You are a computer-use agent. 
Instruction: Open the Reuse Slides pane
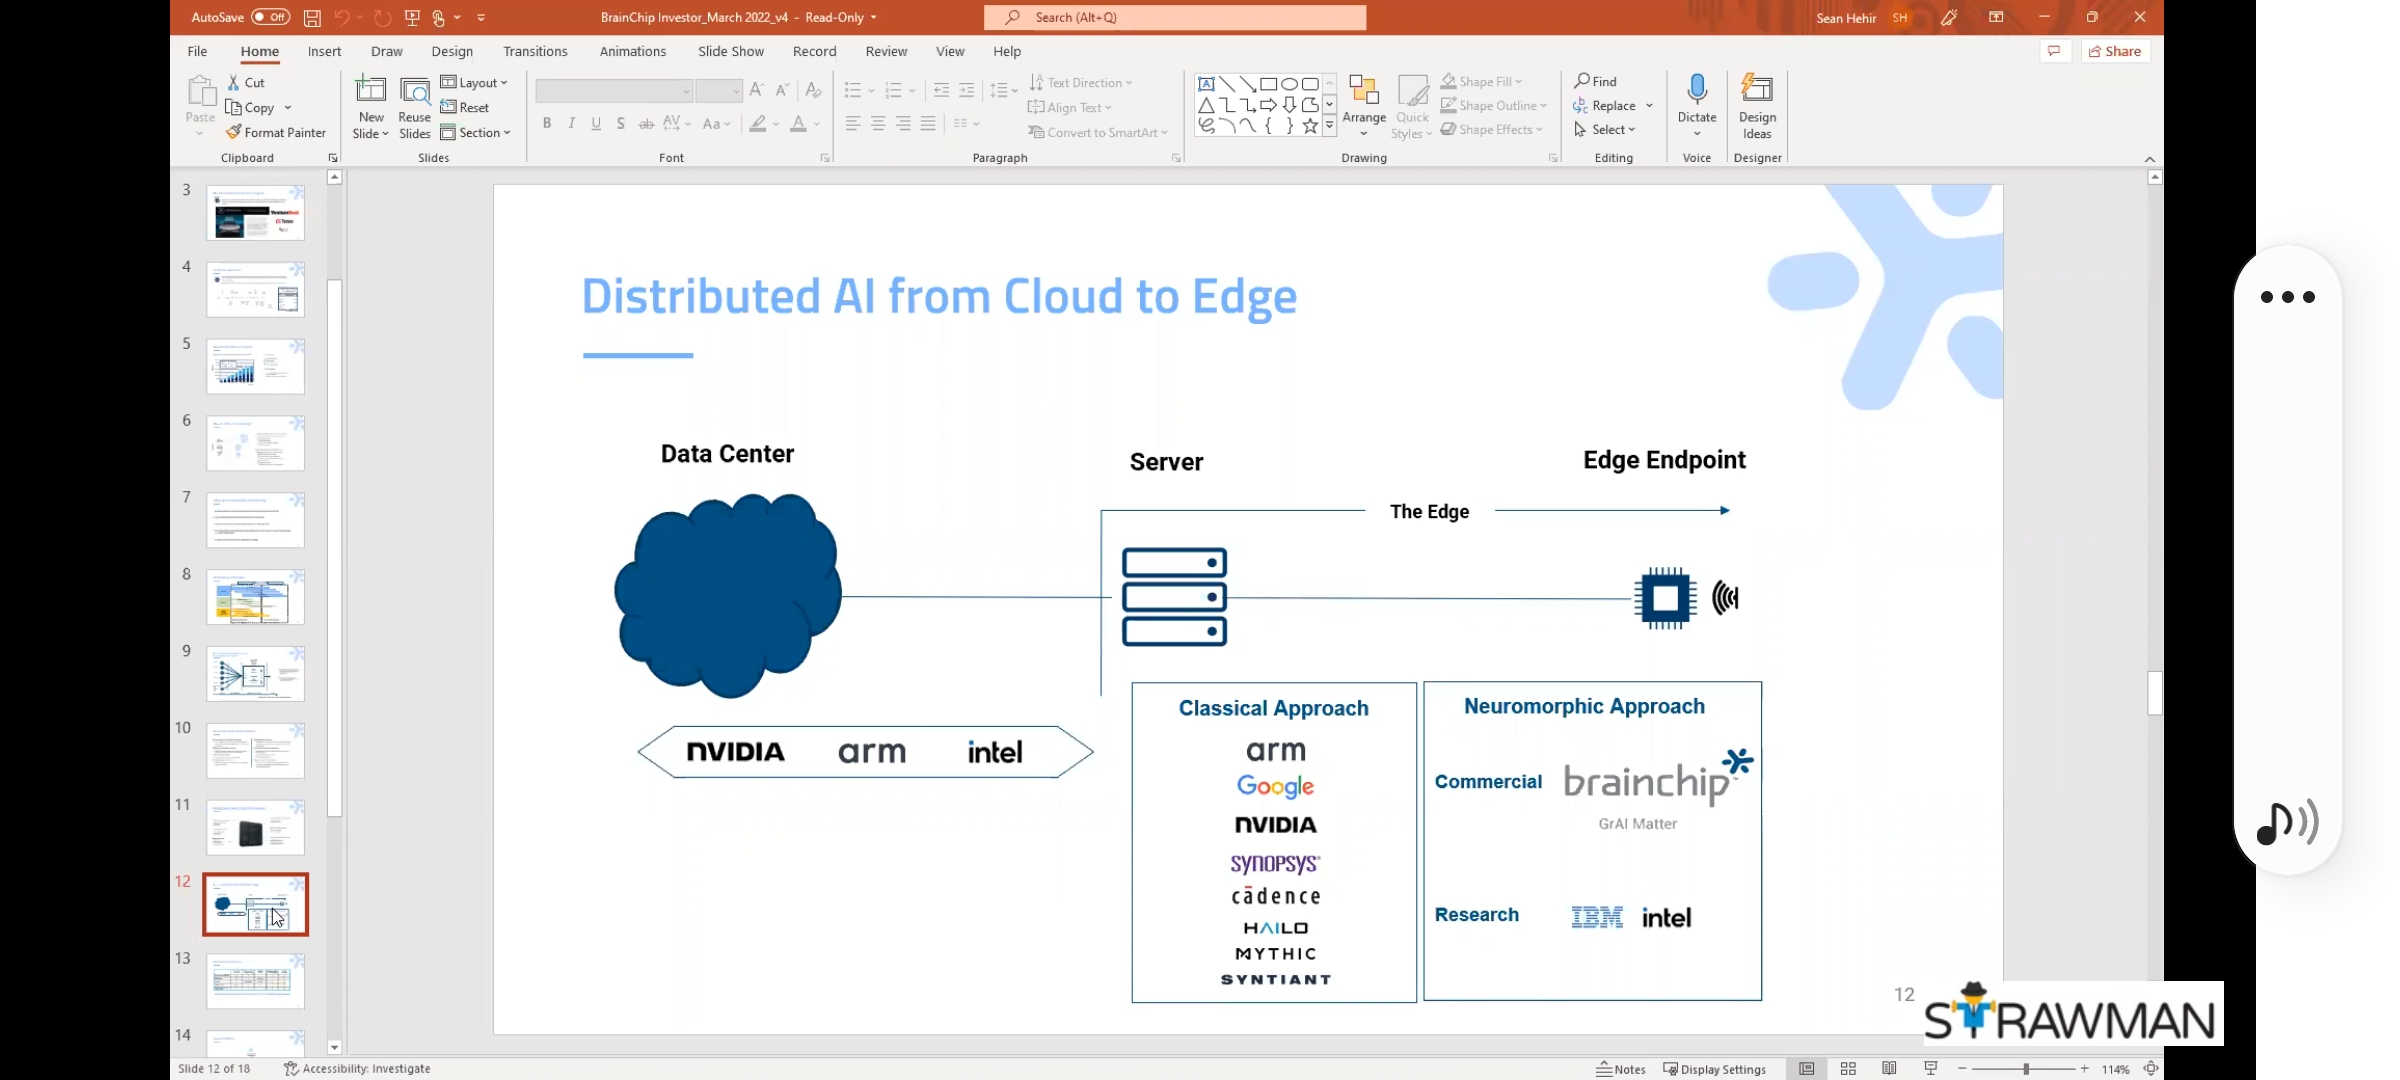(414, 108)
